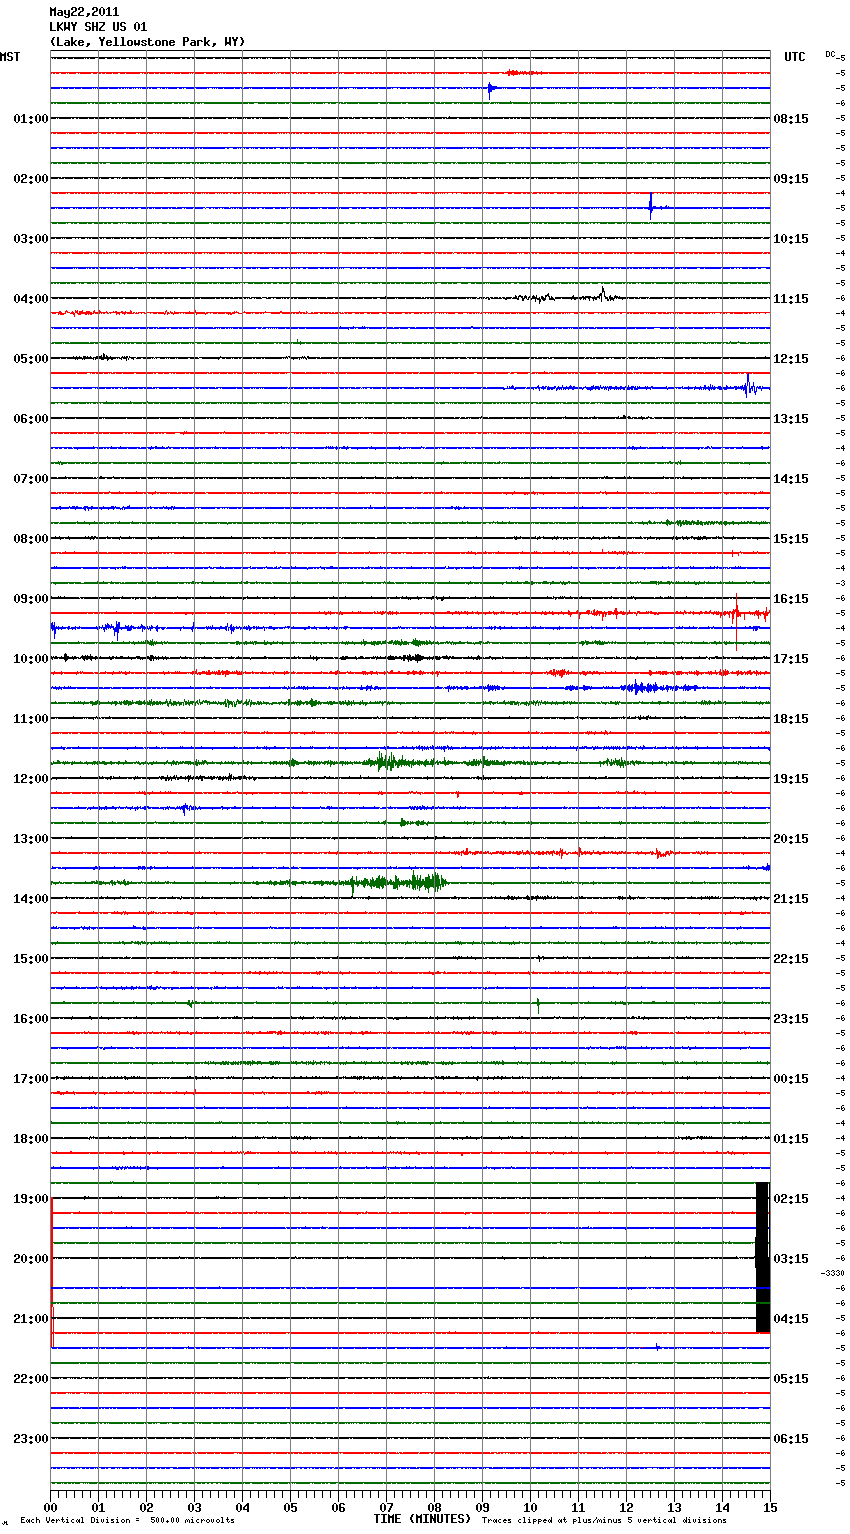Click the 11:15 UTC time label
The image size is (850, 1534).
[x=791, y=298]
